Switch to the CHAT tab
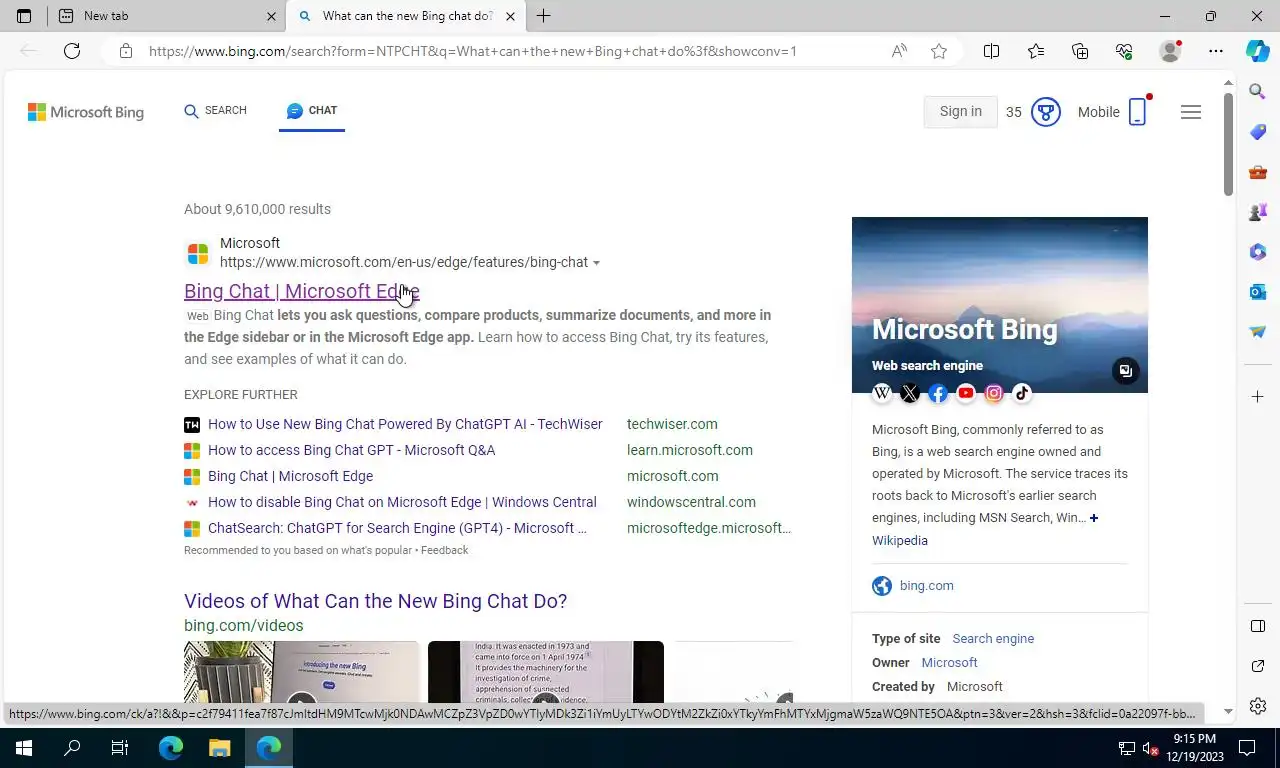Image resolution: width=1280 pixels, height=768 pixels. [x=312, y=111]
